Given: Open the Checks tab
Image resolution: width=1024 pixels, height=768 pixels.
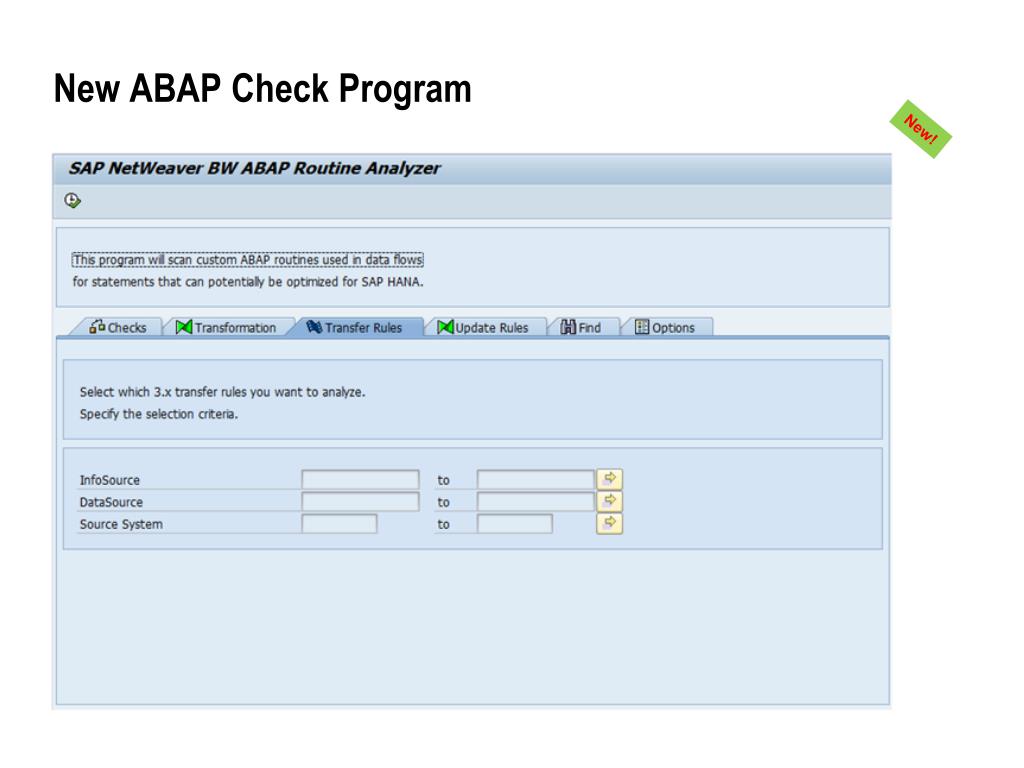Looking at the screenshot, I should [118, 327].
